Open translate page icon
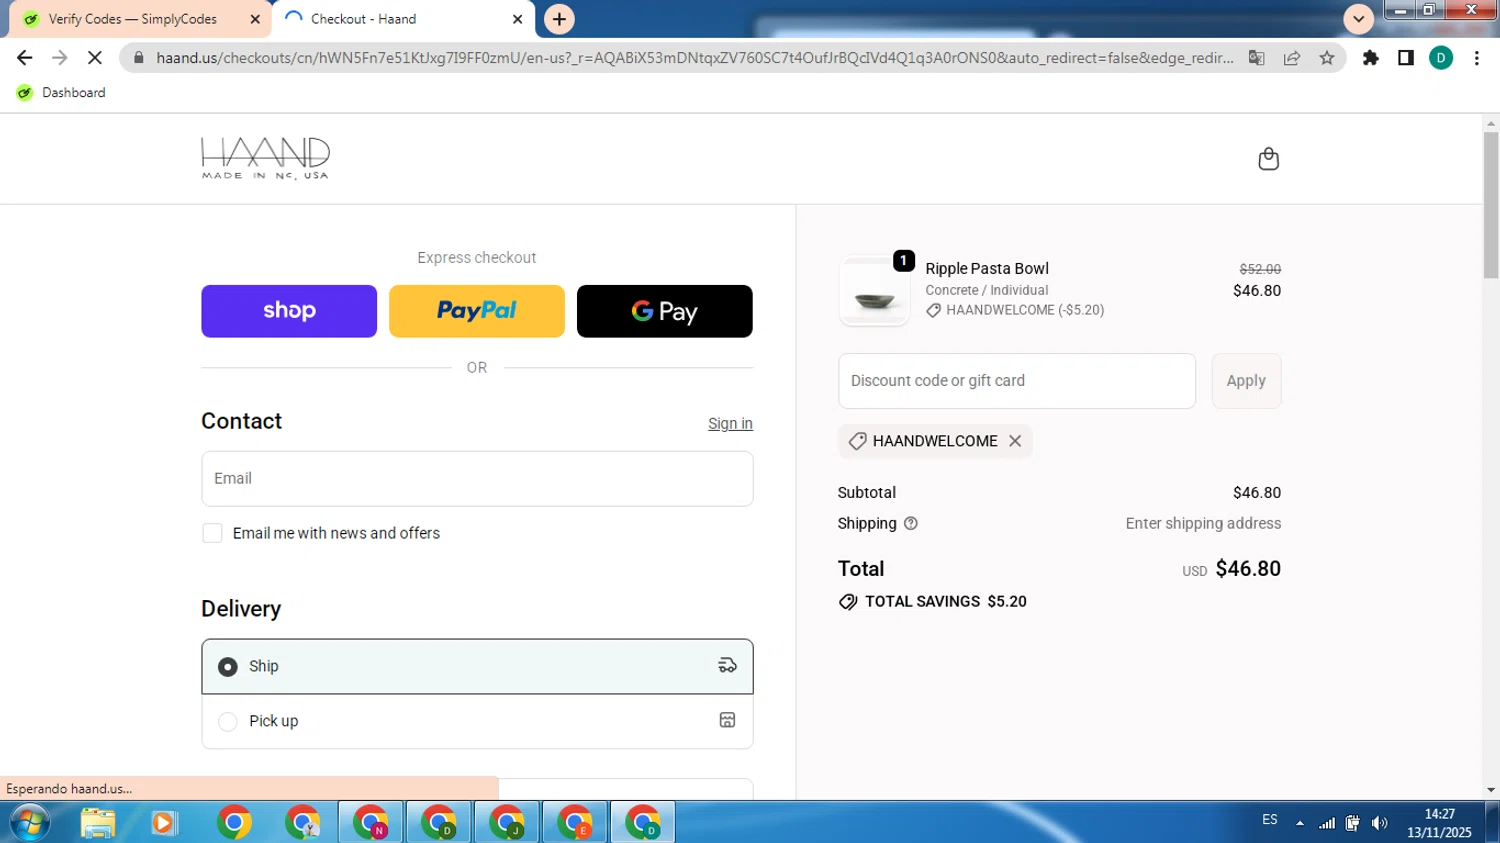 [x=1257, y=58]
